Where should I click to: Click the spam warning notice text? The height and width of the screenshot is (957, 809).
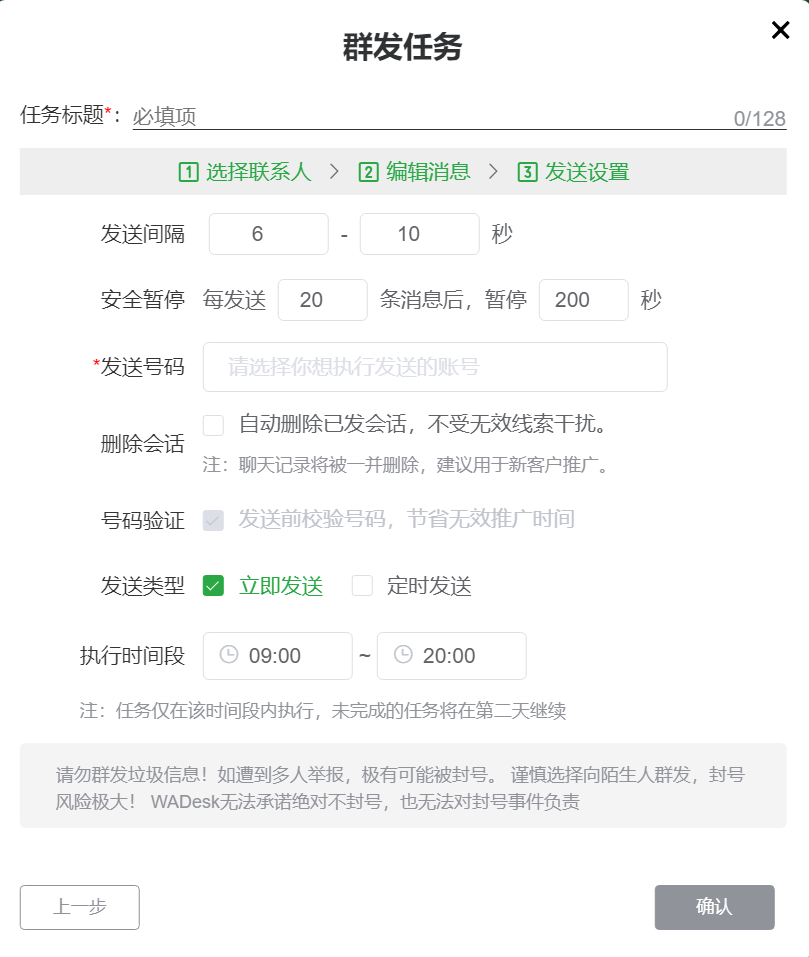[400, 788]
